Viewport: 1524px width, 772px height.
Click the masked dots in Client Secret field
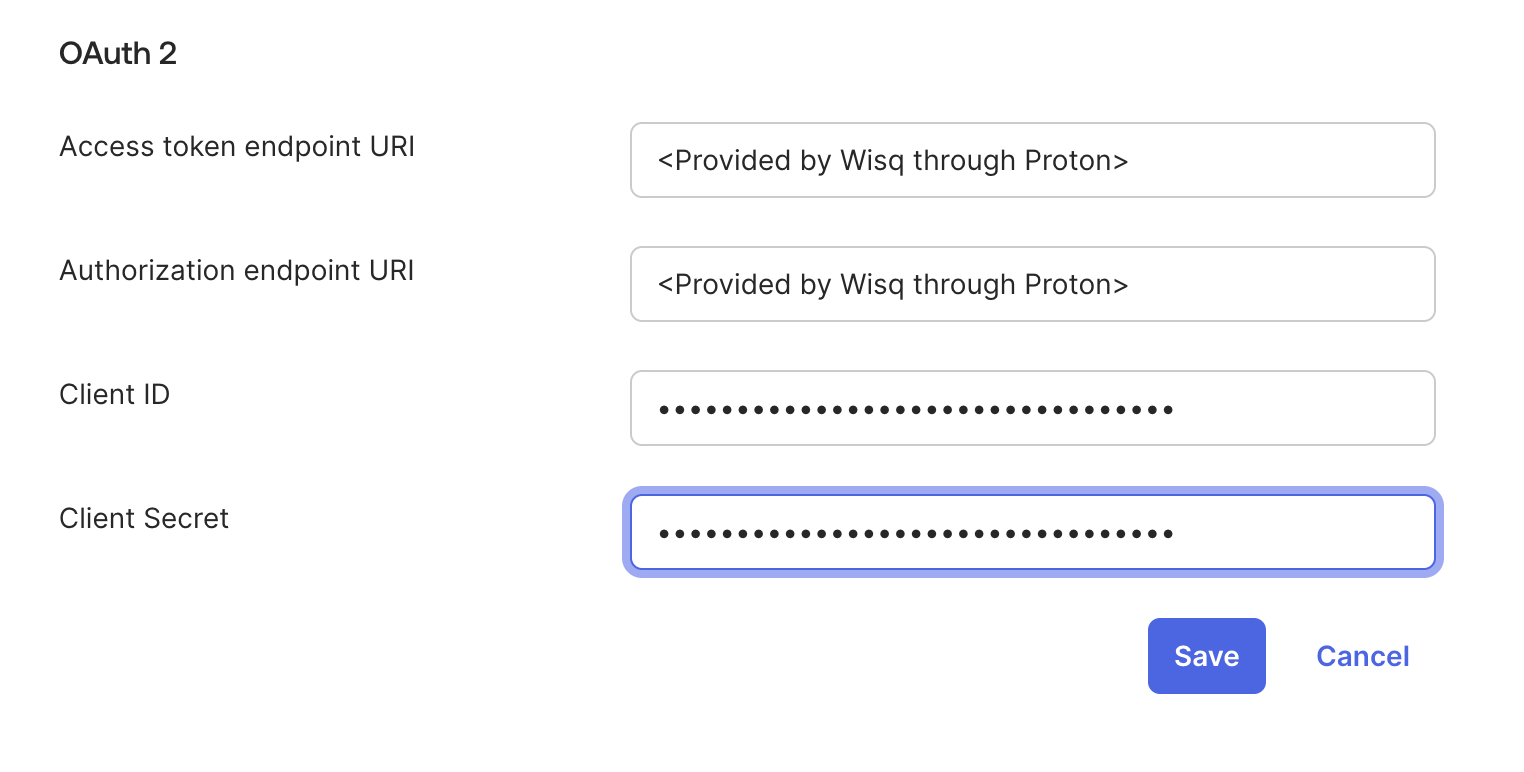(915, 533)
